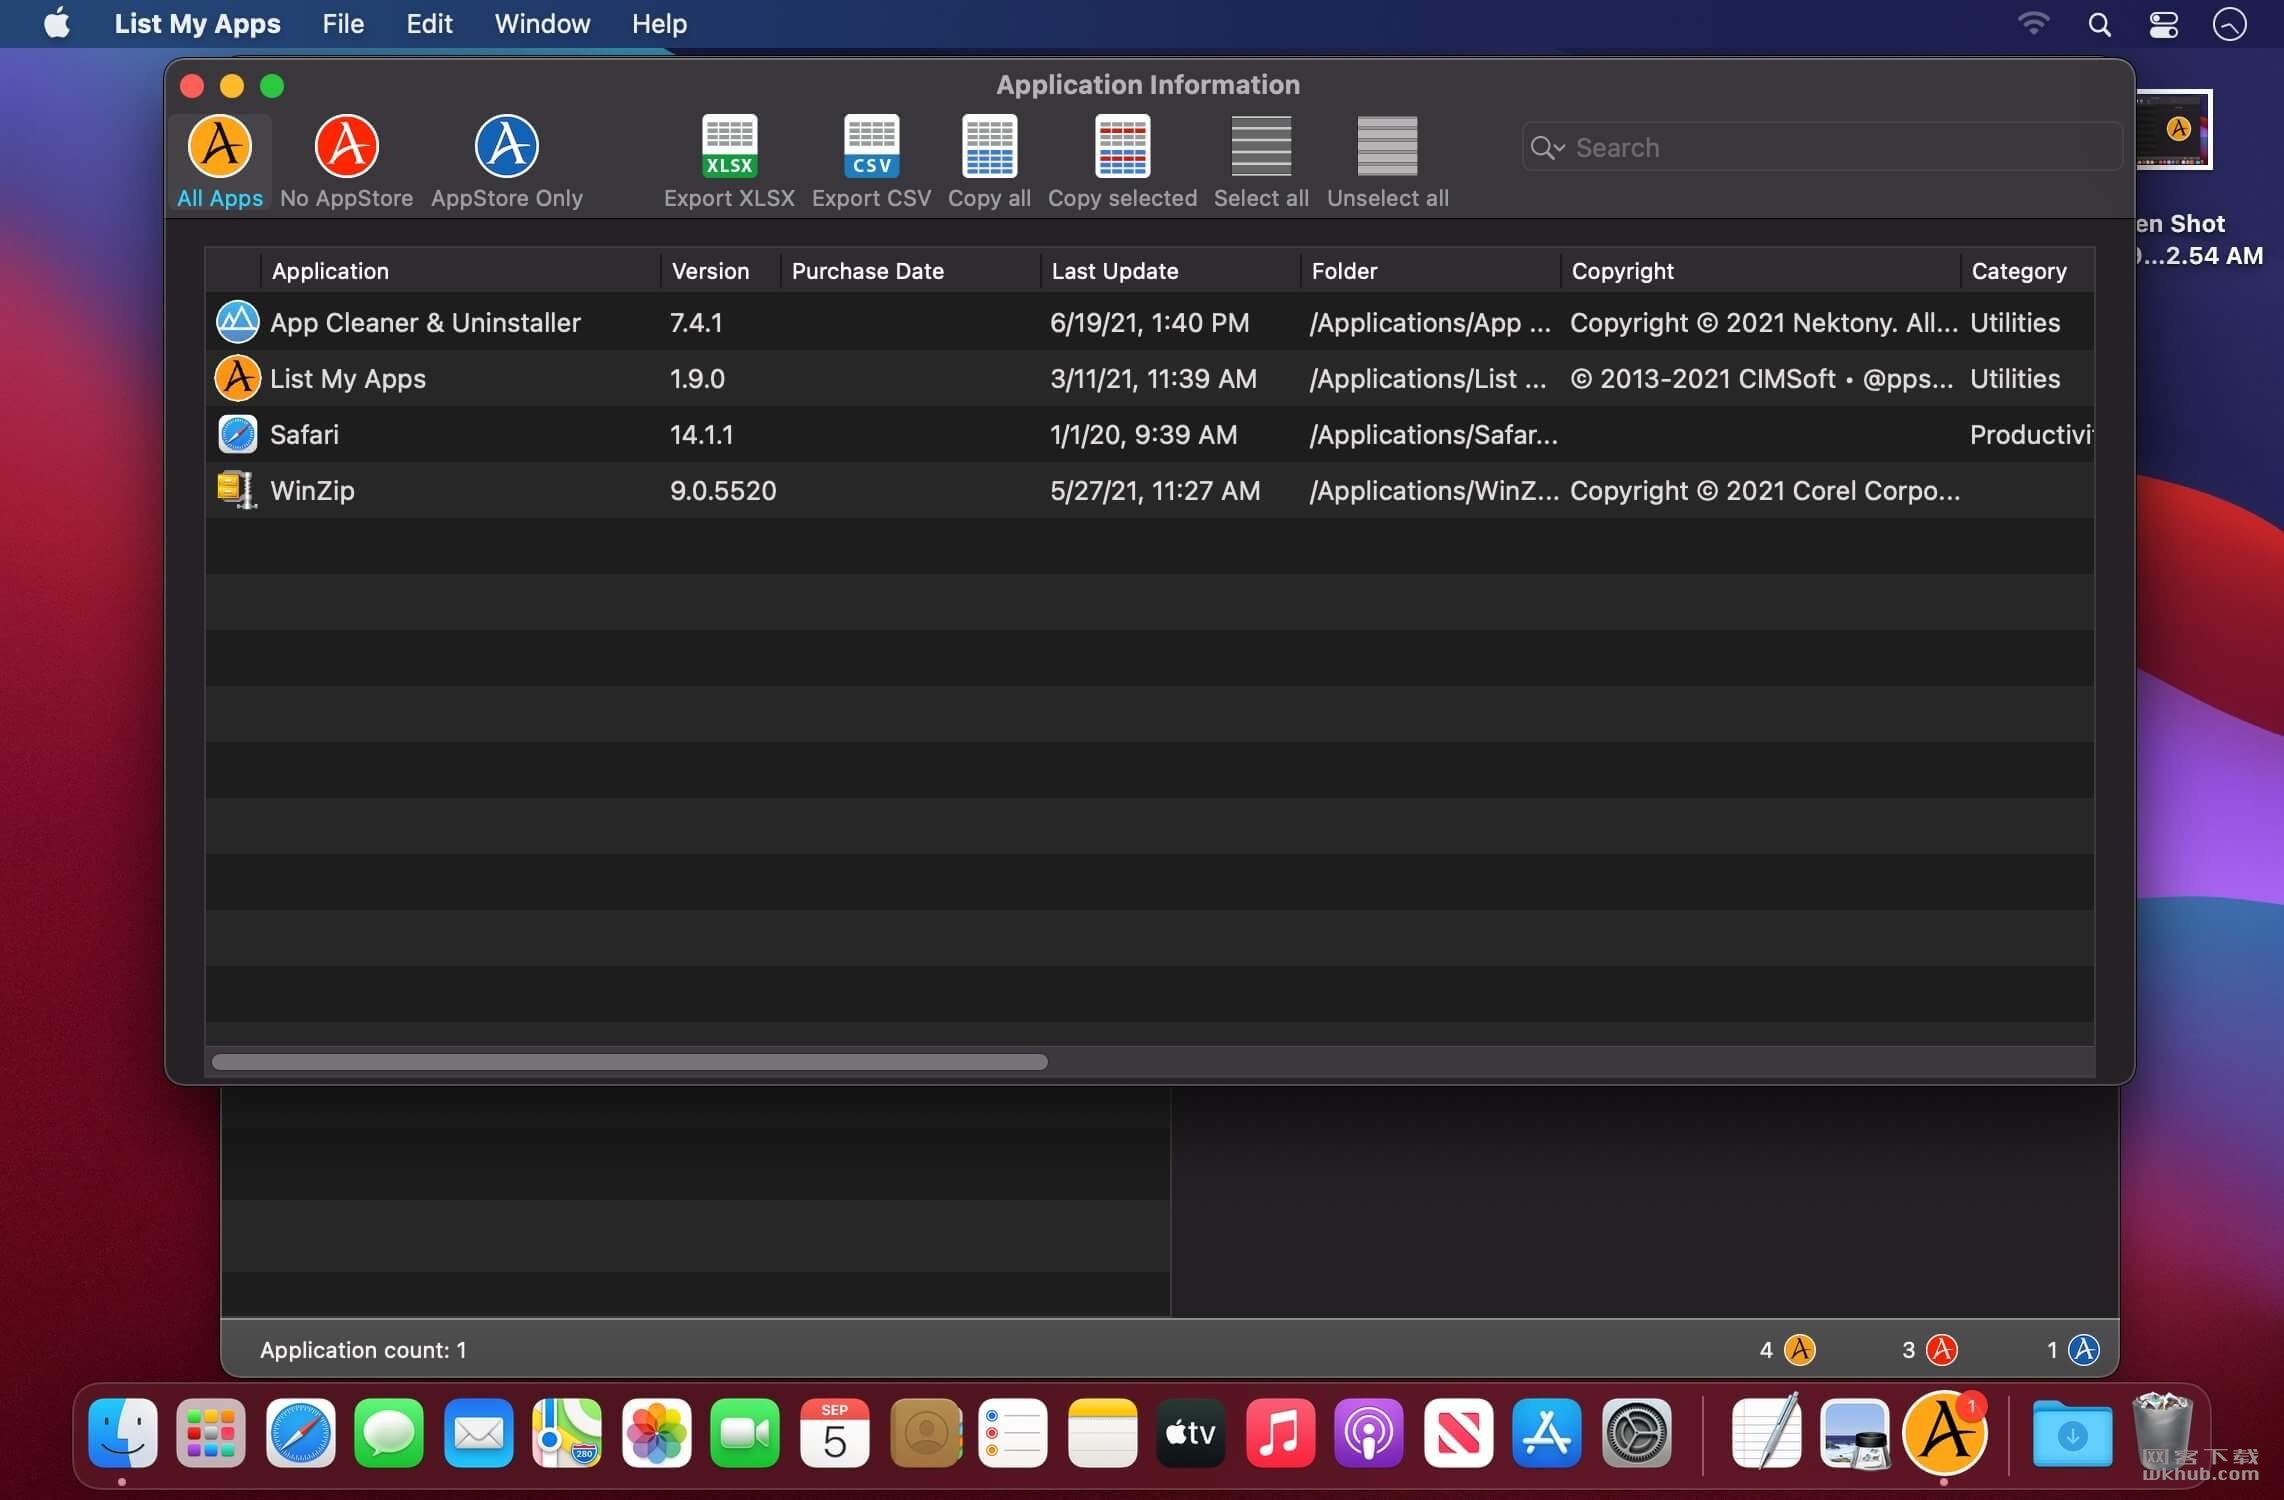Sort by the Category column header
Viewport: 2284px width, 1500px height.
coord(2027,271)
